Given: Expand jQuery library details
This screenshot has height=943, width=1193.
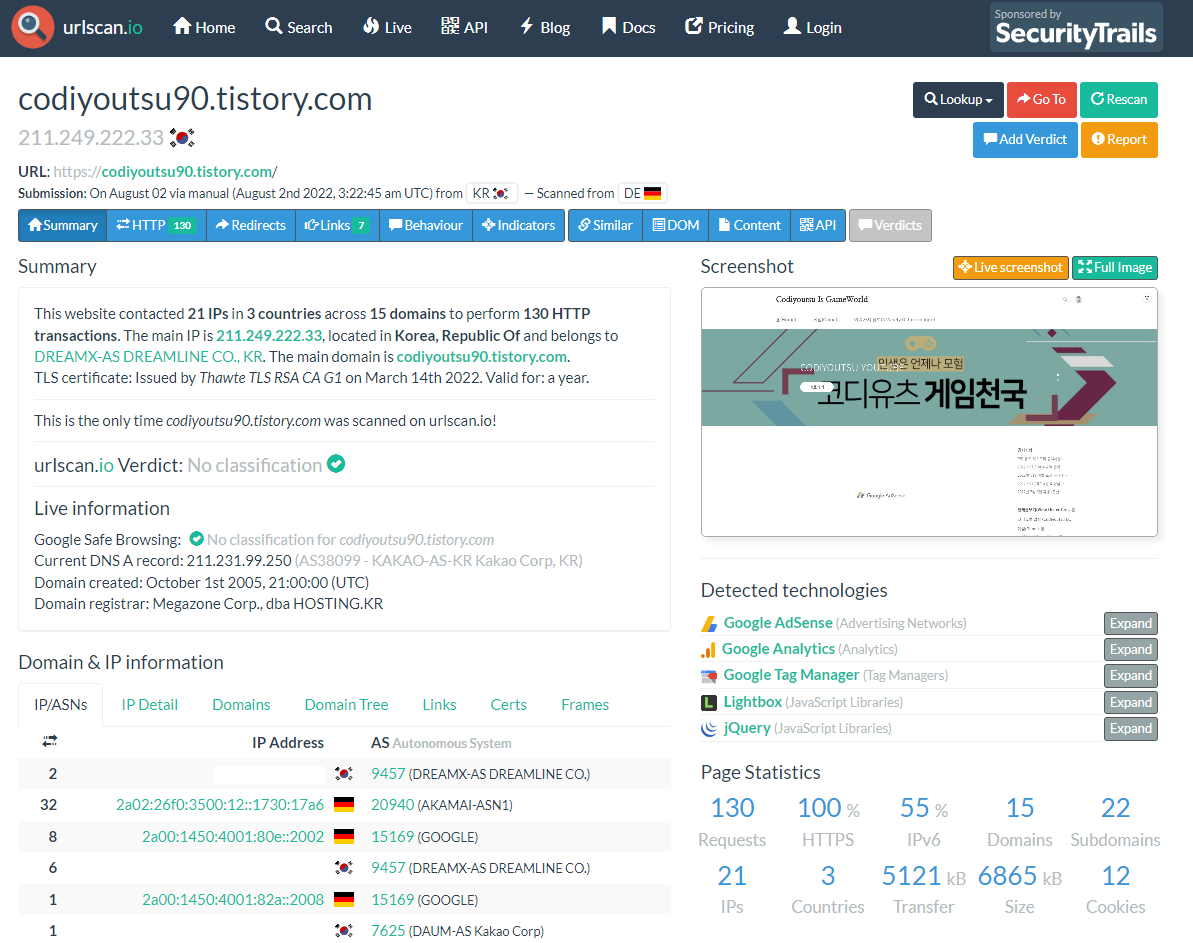Looking at the screenshot, I should (1131, 728).
